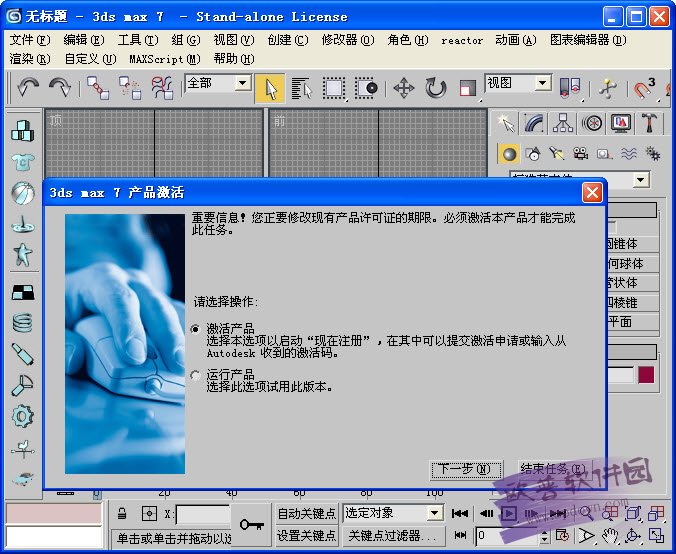Click the reactor Toy Car icon
This screenshot has width=676, height=554.
point(22,478)
